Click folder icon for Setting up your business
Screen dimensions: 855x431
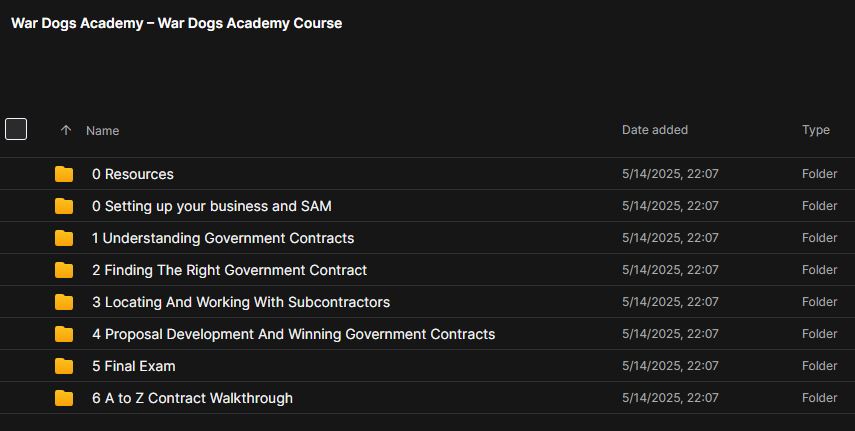coord(64,206)
